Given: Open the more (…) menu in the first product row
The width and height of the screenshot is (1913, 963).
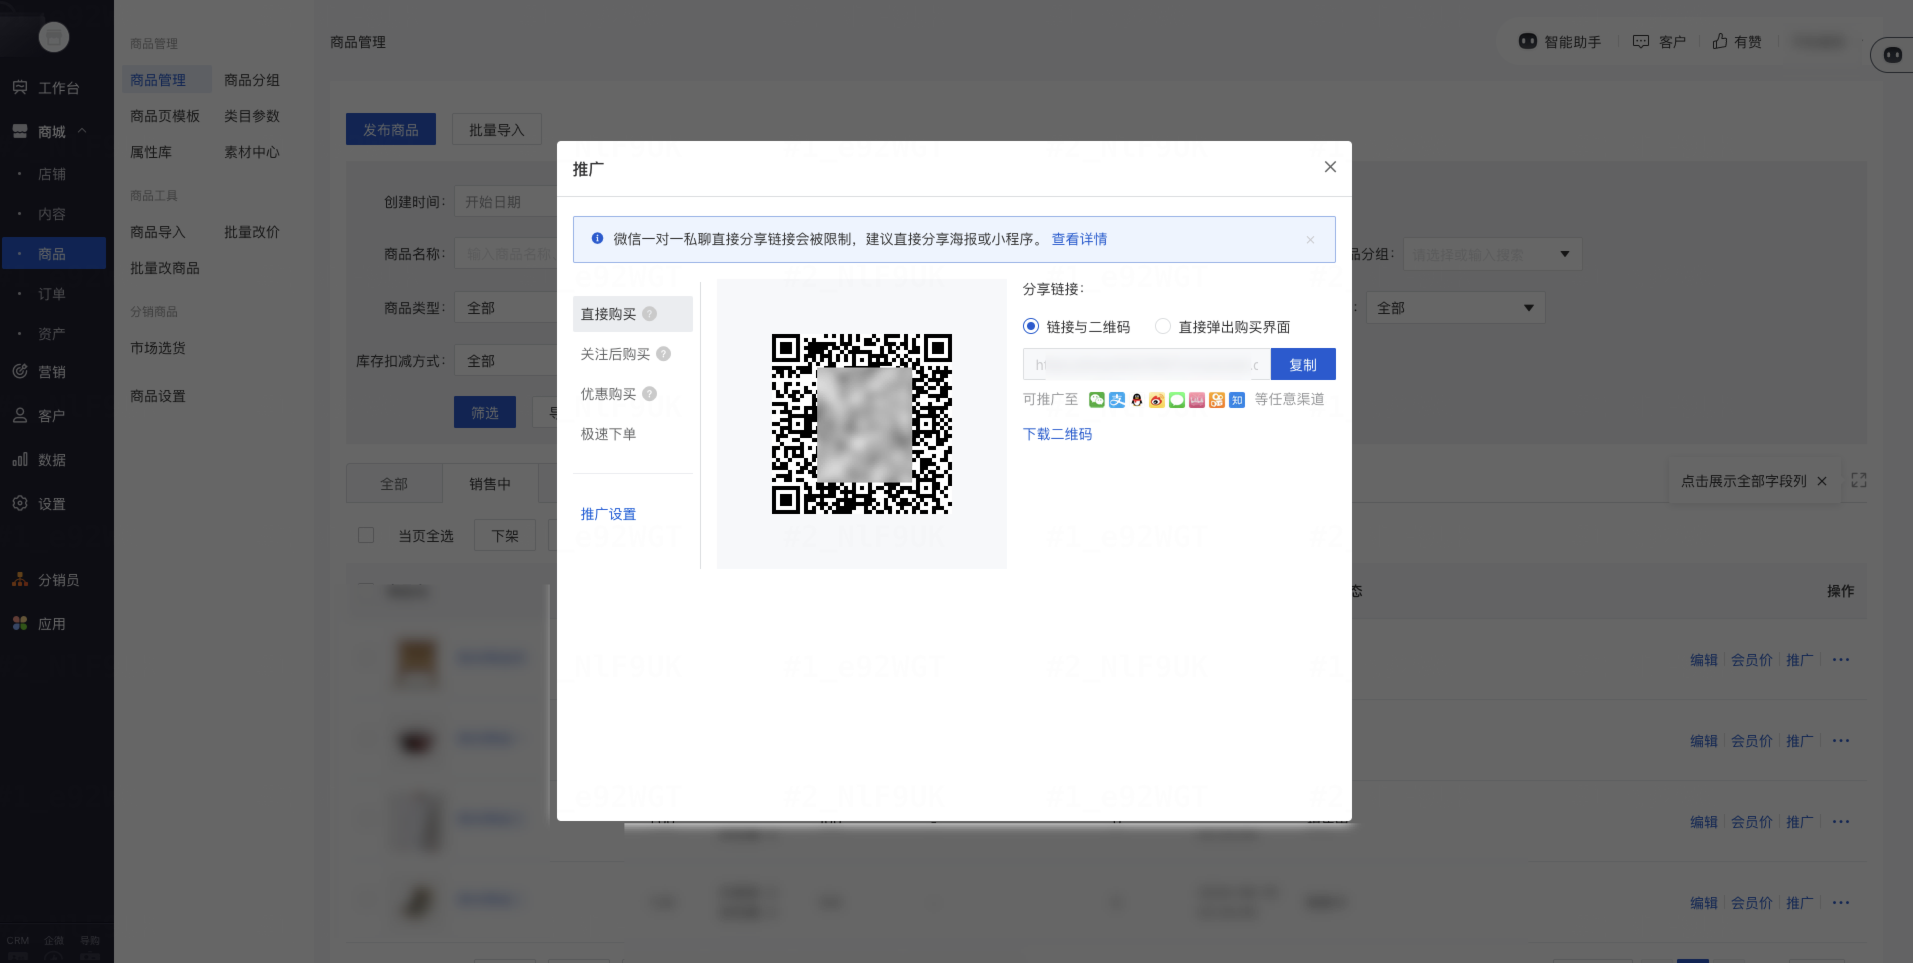Looking at the screenshot, I should click(x=1841, y=660).
